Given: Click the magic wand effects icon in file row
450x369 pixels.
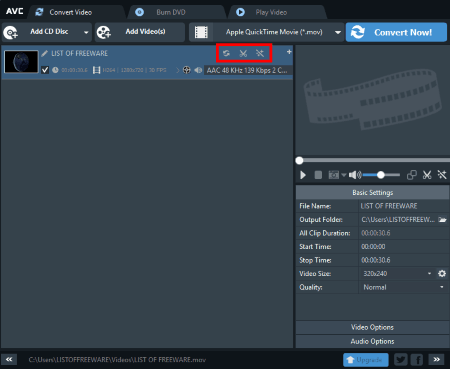Looking at the screenshot, I should 260,53.
